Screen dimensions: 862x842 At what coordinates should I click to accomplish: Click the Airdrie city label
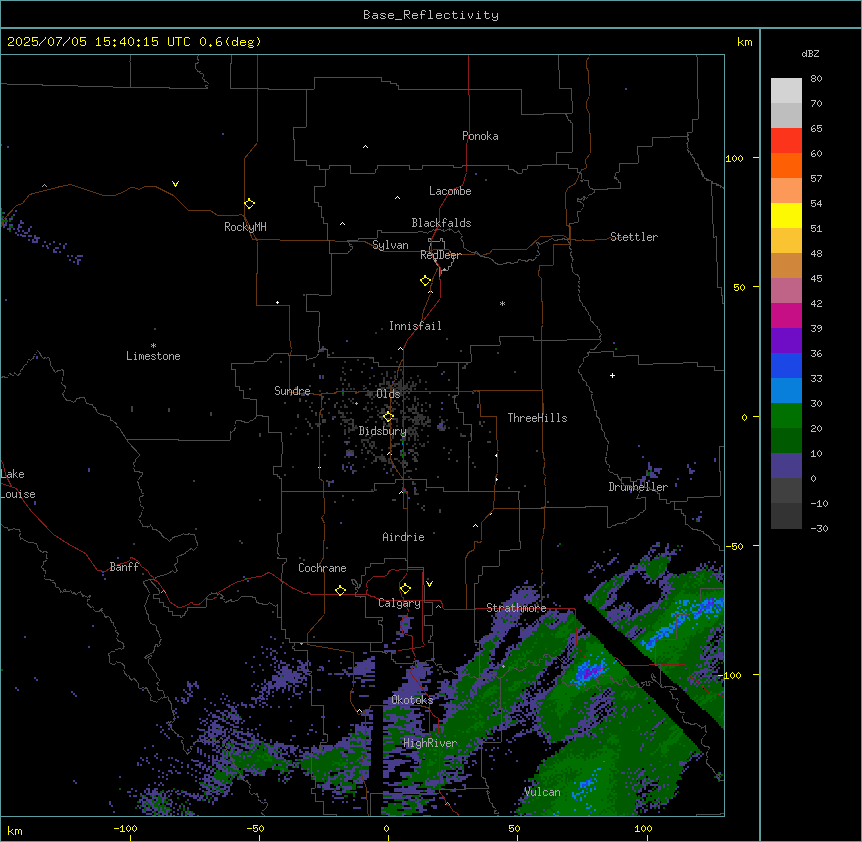pyautogui.click(x=403, y=537)
